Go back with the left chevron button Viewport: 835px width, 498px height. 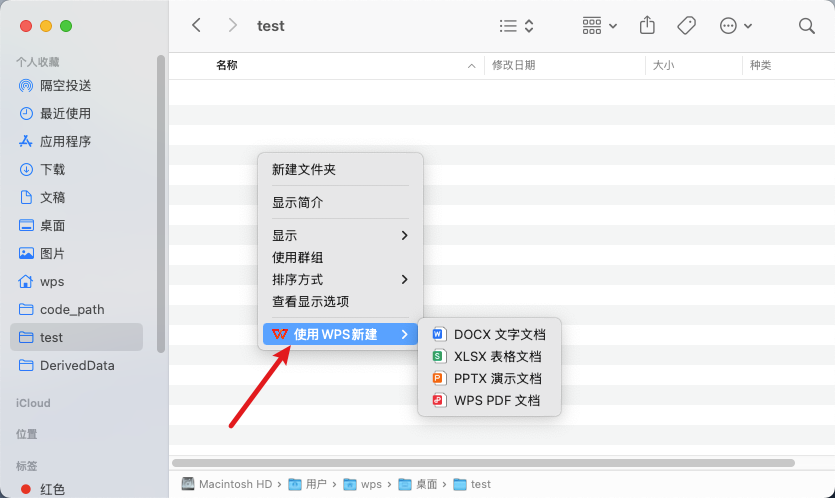197,25
